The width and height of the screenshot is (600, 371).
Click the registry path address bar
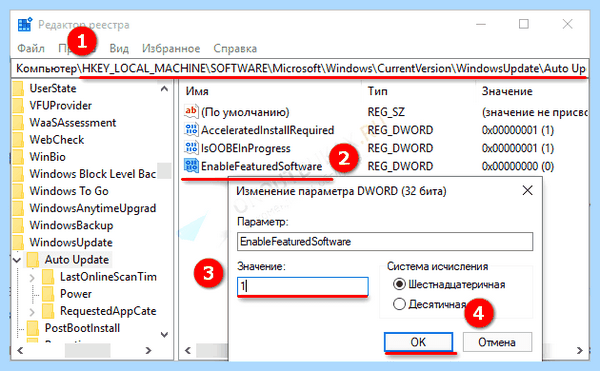tap(300, 68)
